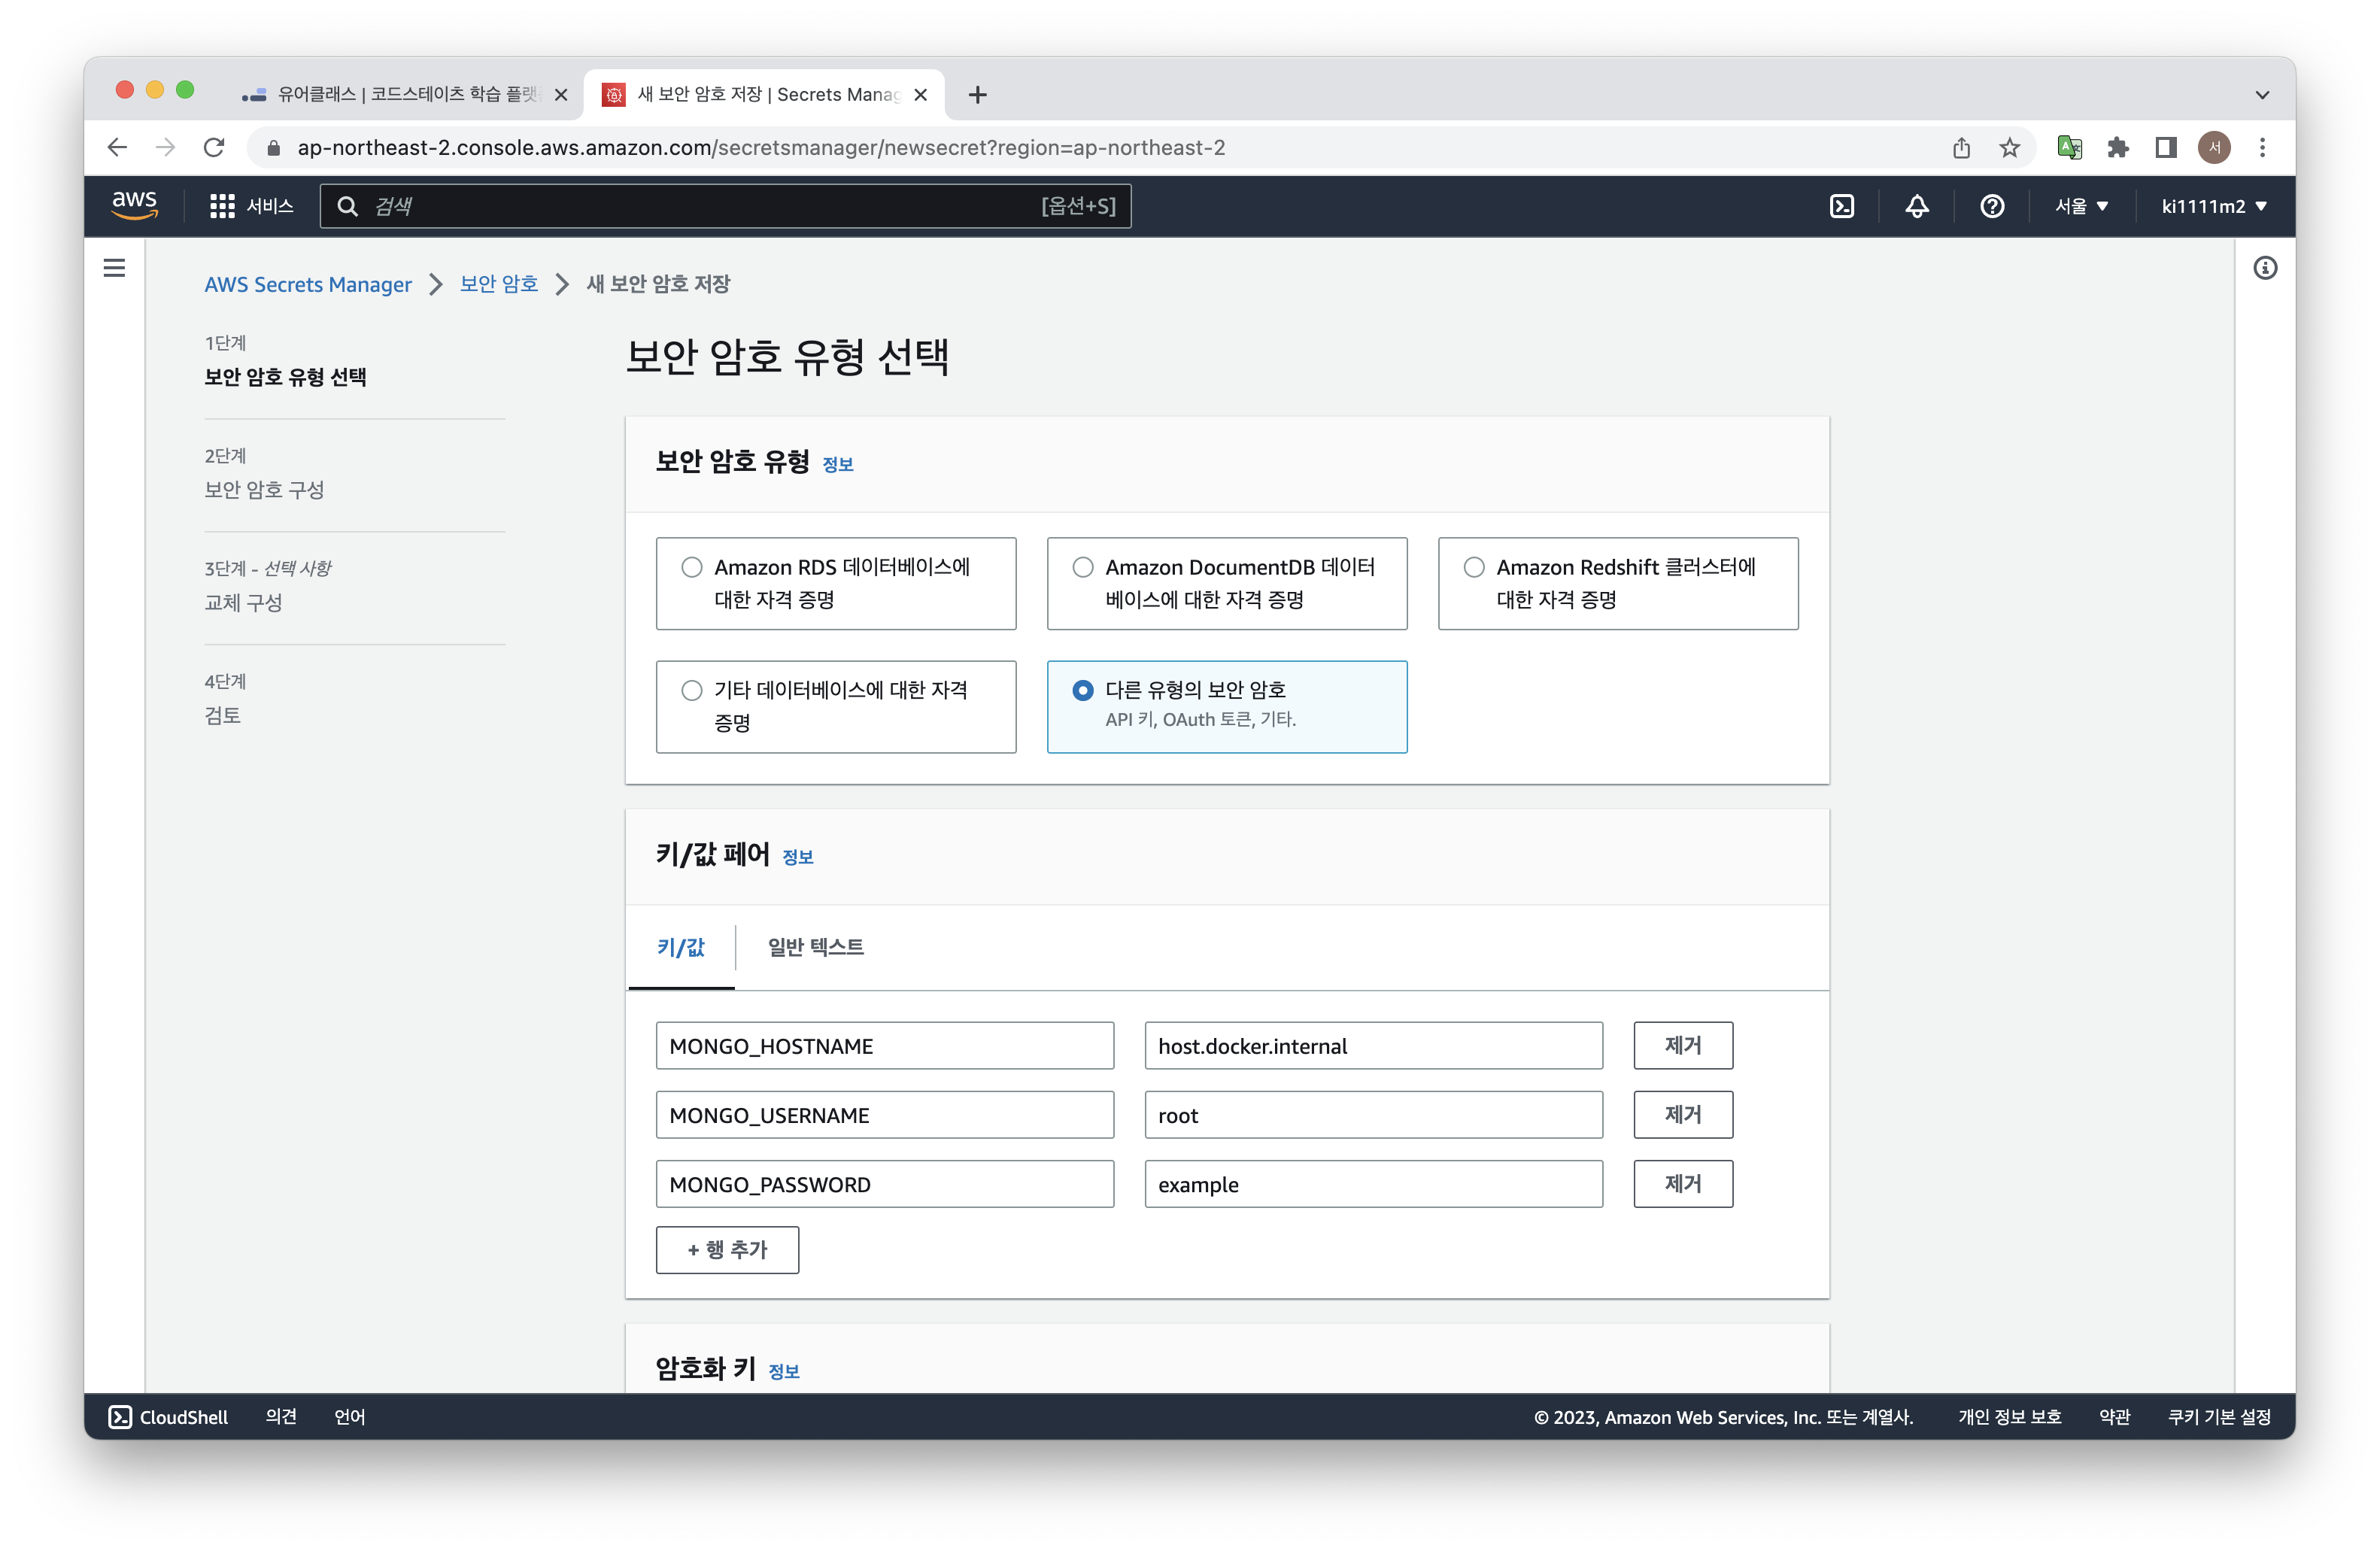Click the 의견 feedback link in footer

click(x=281, y=1417)
